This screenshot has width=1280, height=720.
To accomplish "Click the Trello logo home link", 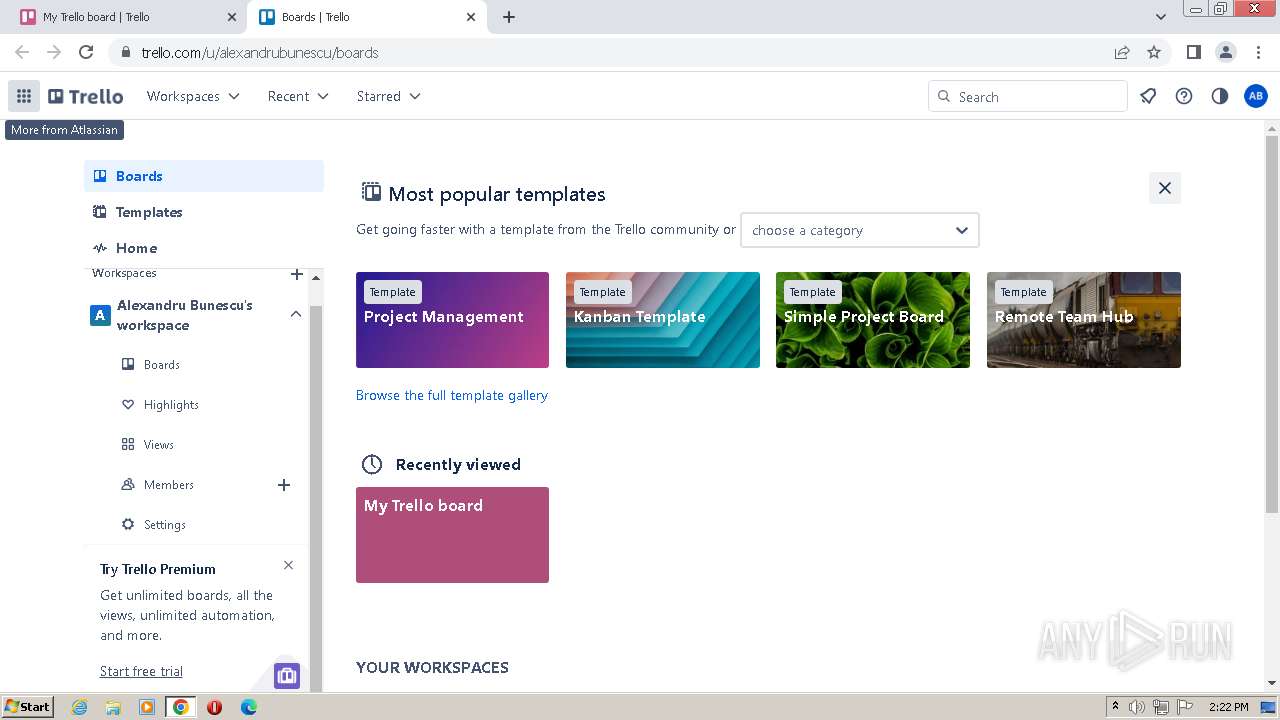I will (86, 96).
